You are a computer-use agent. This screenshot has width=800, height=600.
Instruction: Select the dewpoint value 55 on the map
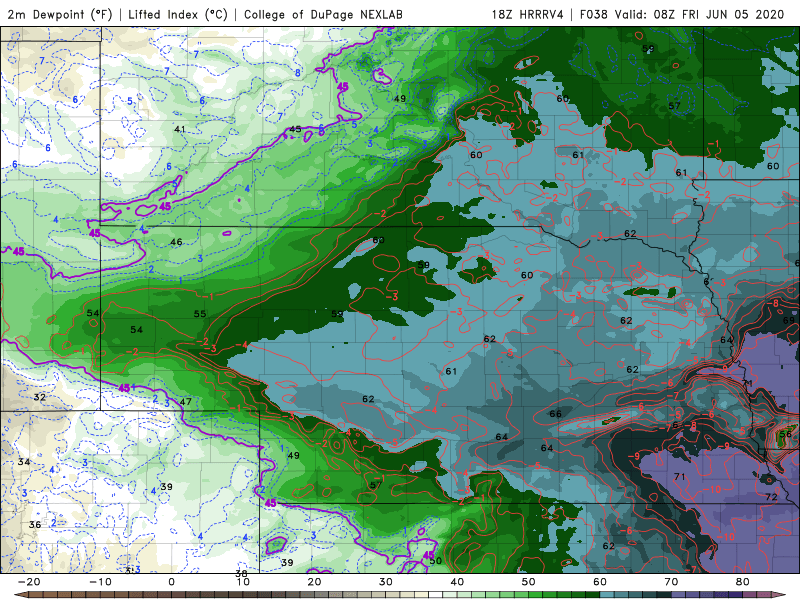click(200, 314)
